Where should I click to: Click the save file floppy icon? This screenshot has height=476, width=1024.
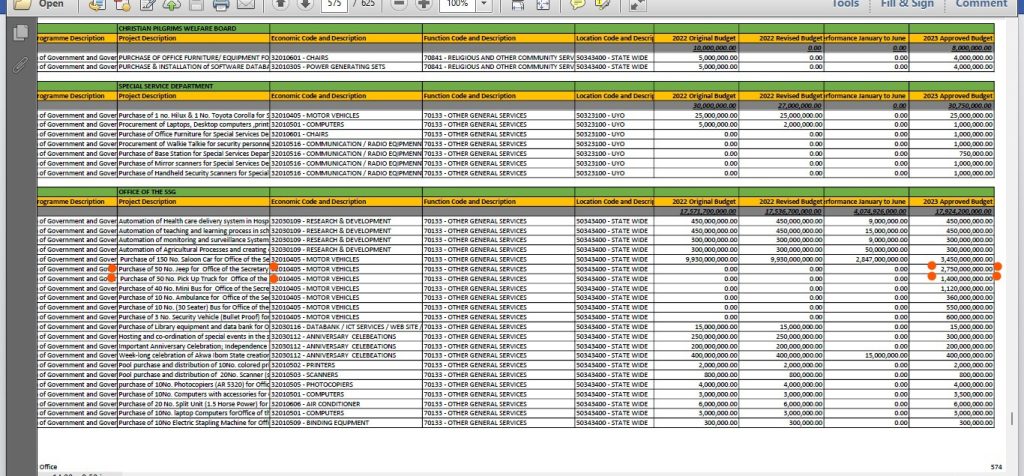click(196, 4)
